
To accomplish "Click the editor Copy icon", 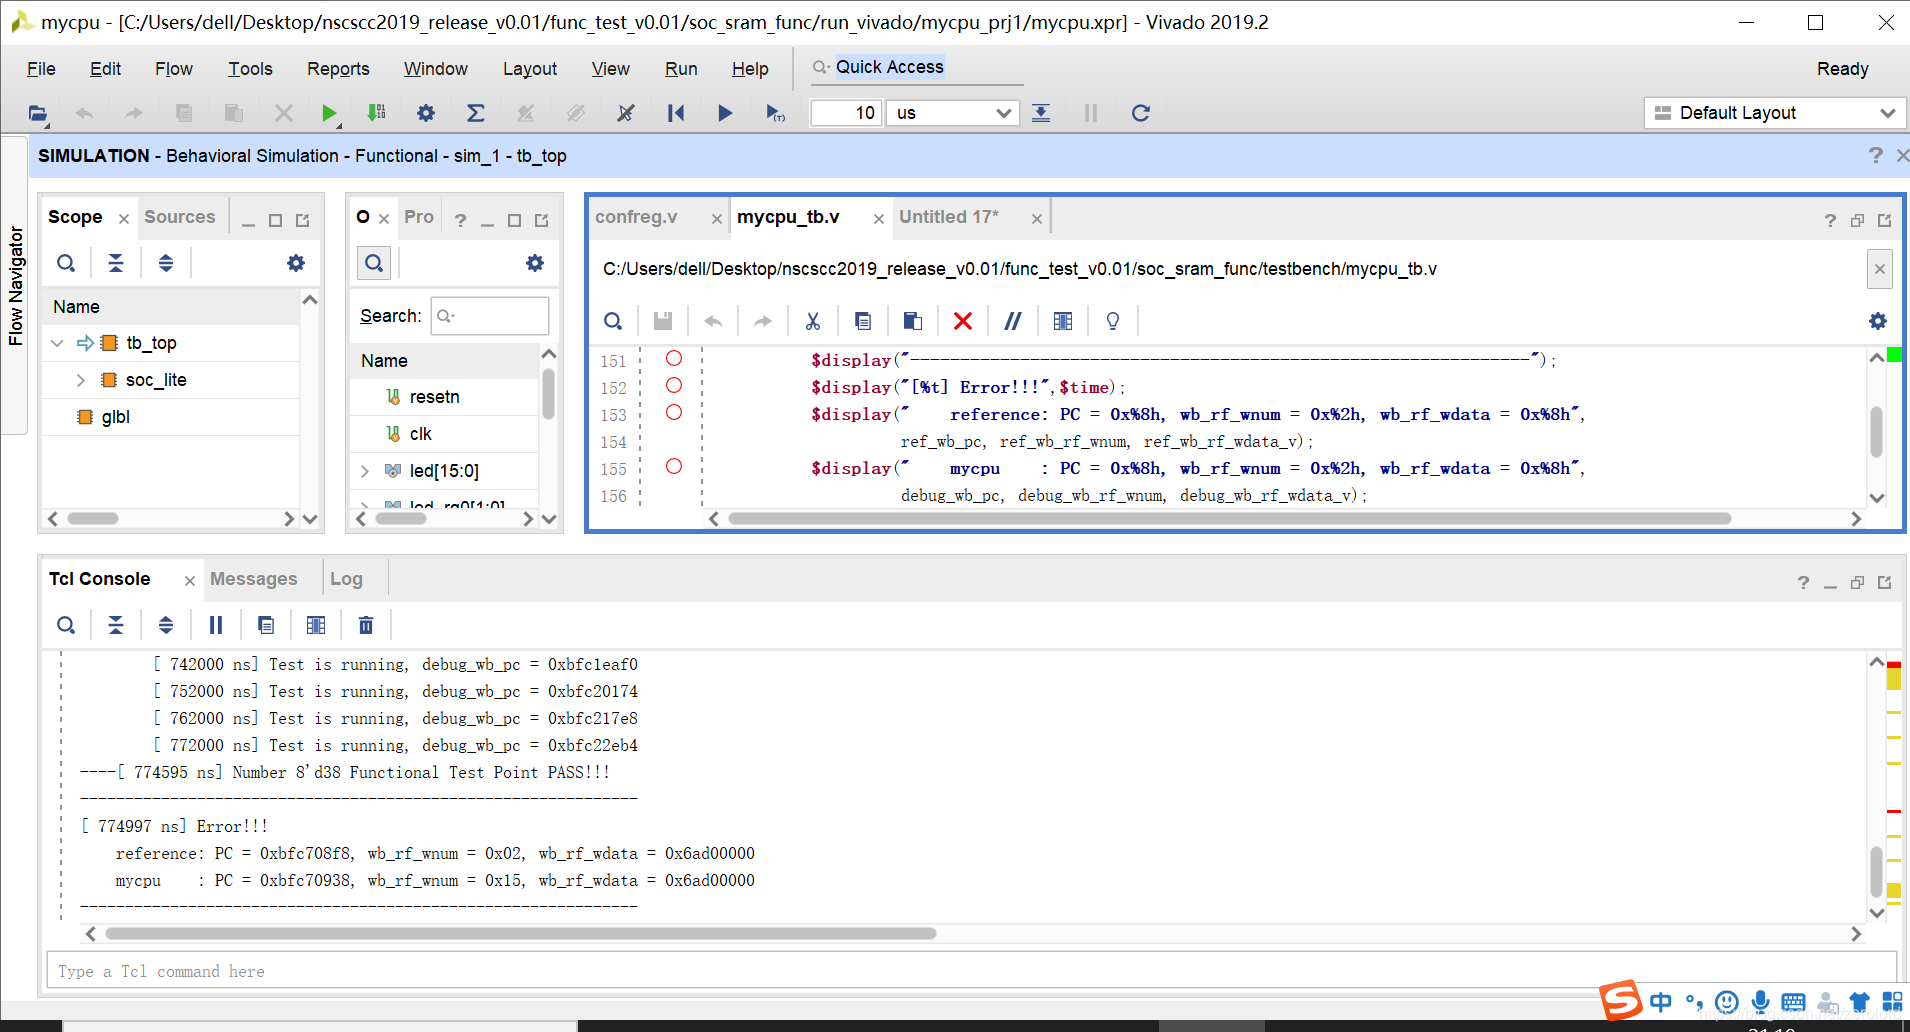I will (x=863, y=321).
